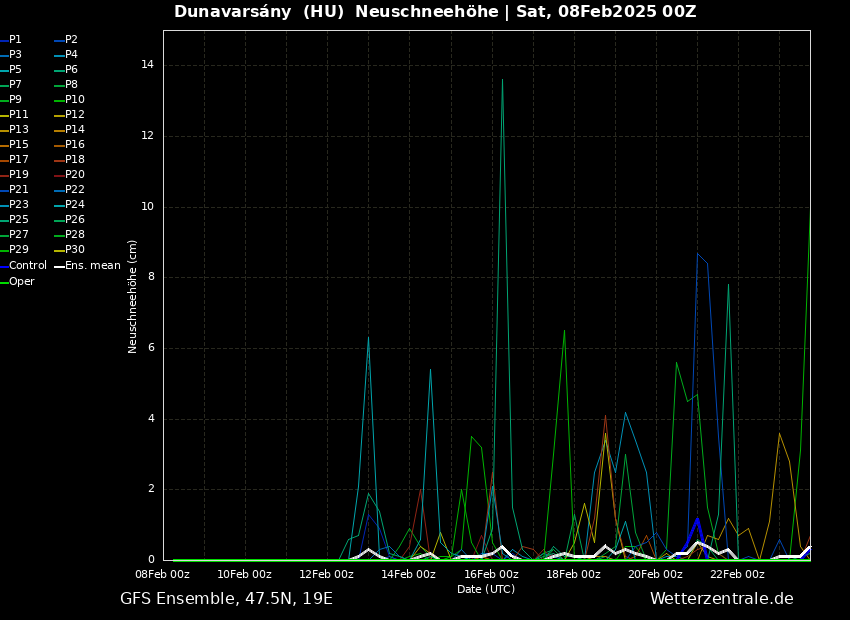Click the Dunavarsány Neuschneehöhe chart title

pyautogui.click(x=435, y=12)
